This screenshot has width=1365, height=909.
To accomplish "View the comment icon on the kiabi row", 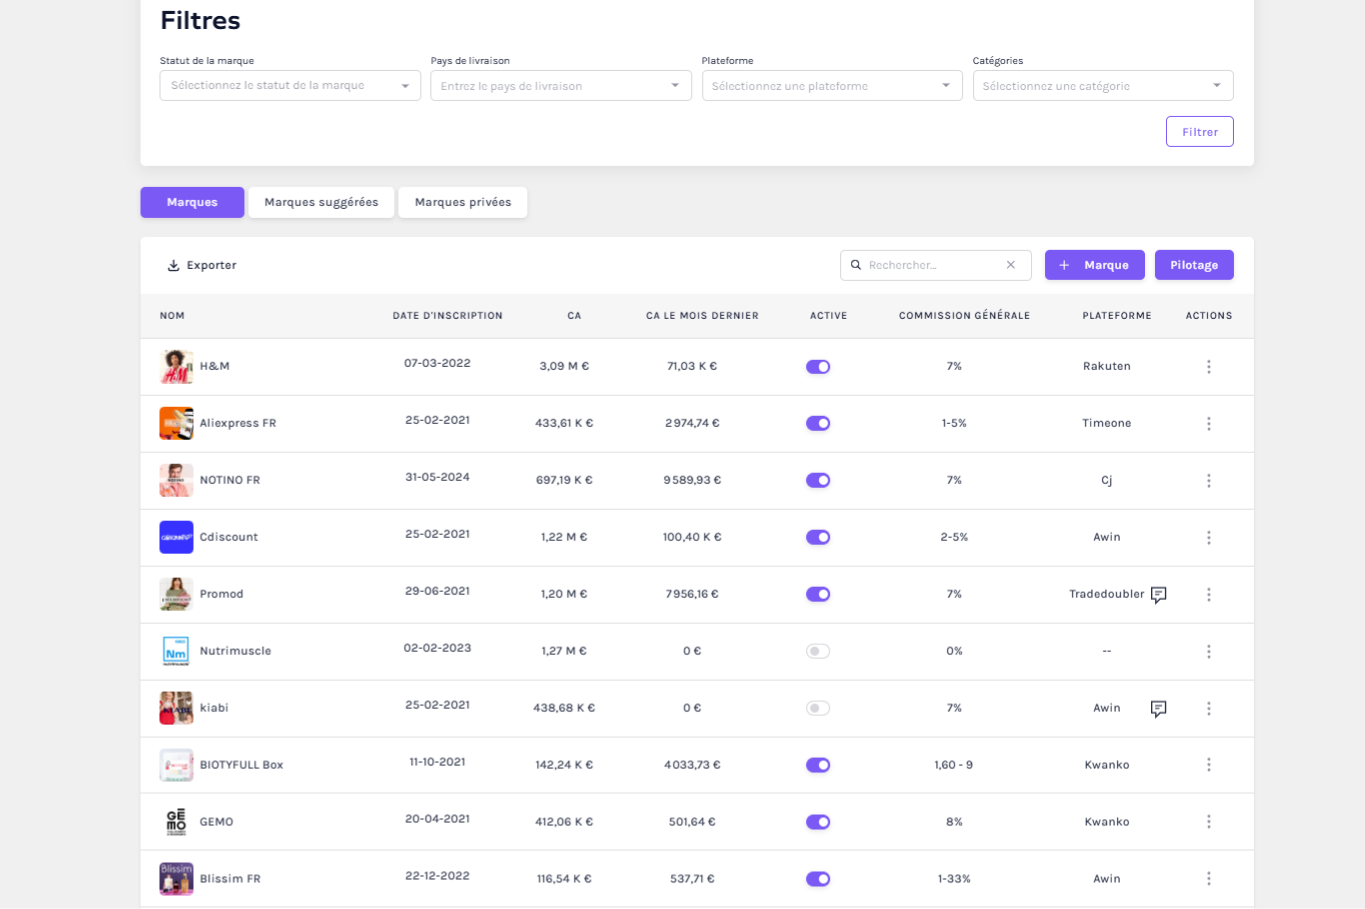I will 1158,709.
